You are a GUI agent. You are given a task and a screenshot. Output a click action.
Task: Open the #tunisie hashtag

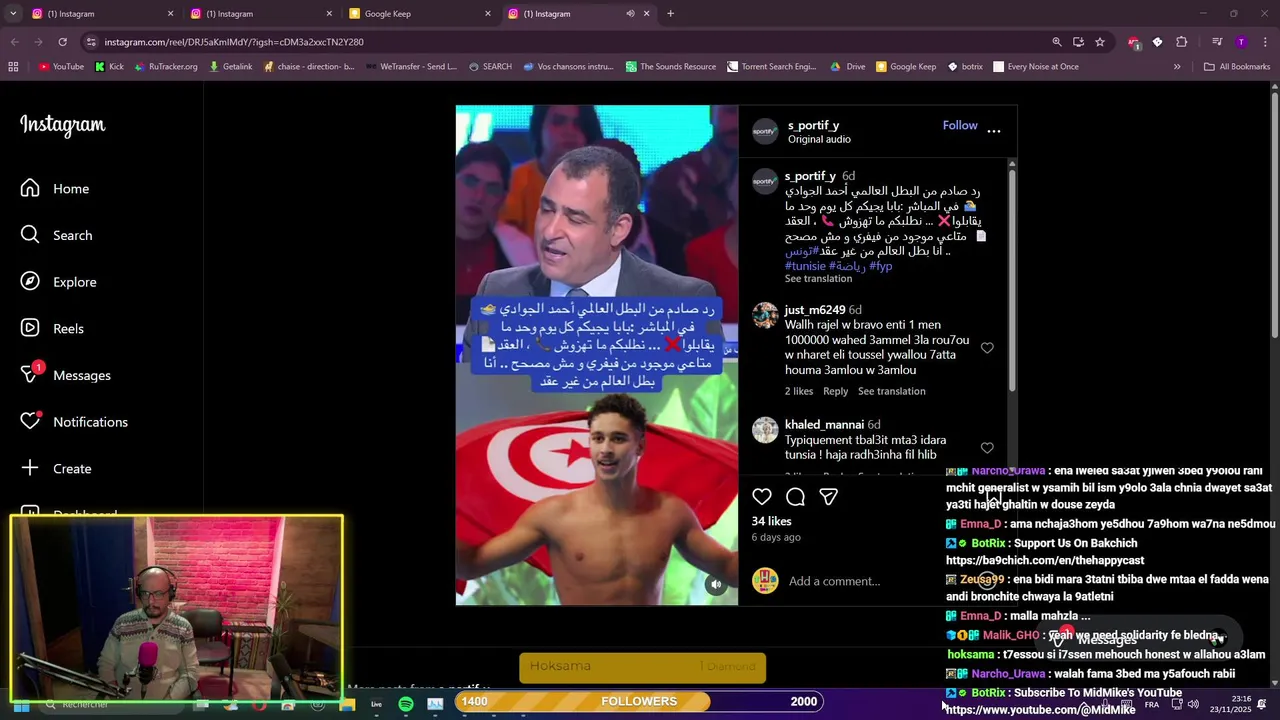point(805,266)
